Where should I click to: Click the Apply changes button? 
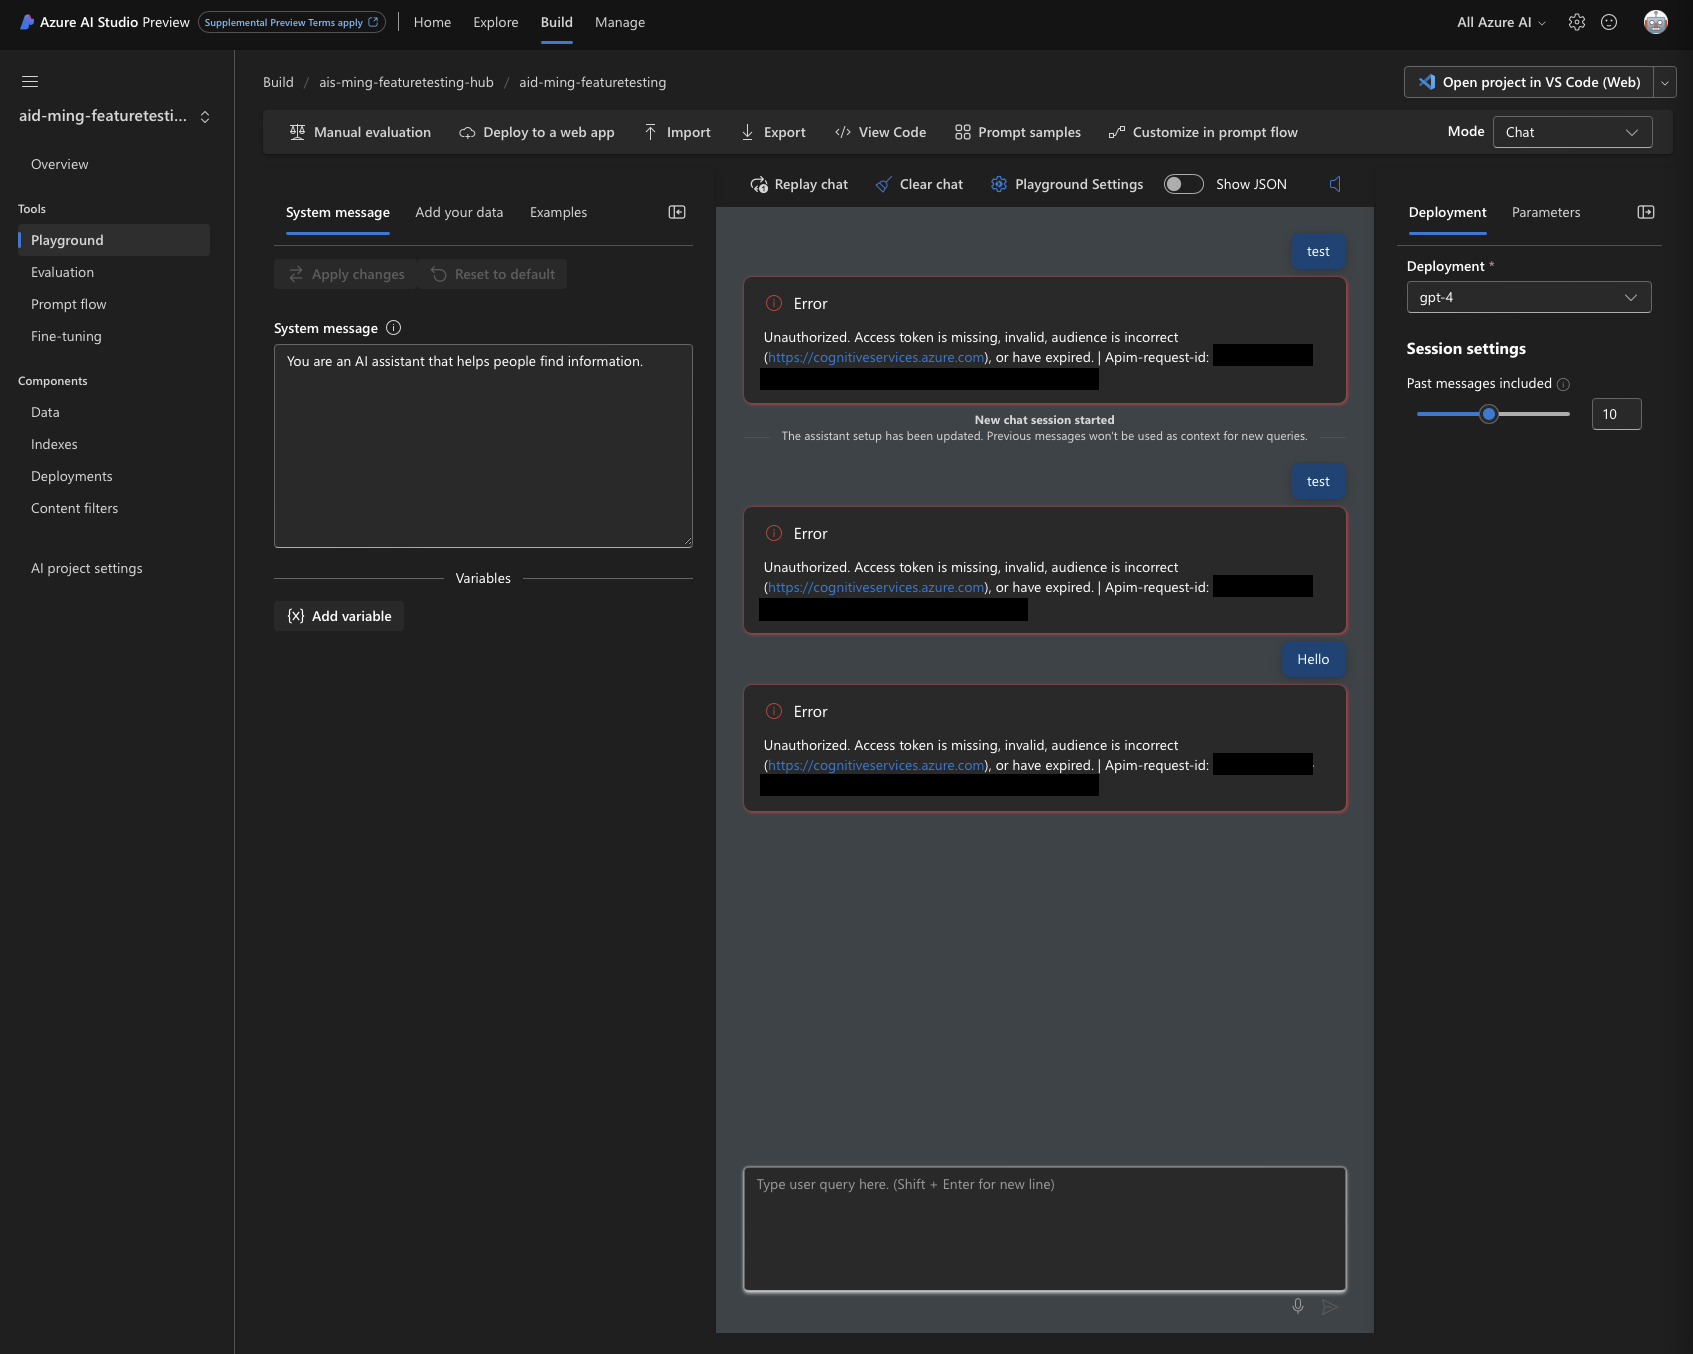pos(346,274)
